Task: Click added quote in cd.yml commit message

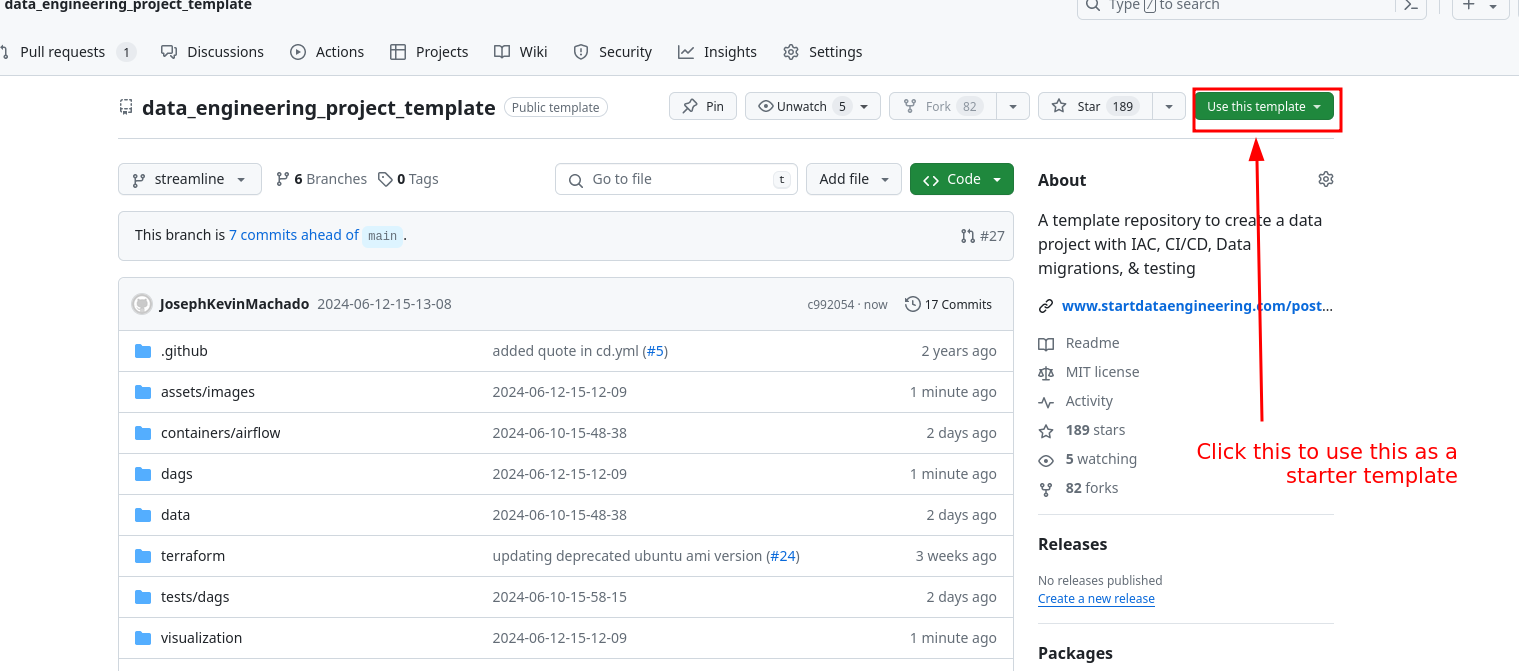Action: pos(565,351)
